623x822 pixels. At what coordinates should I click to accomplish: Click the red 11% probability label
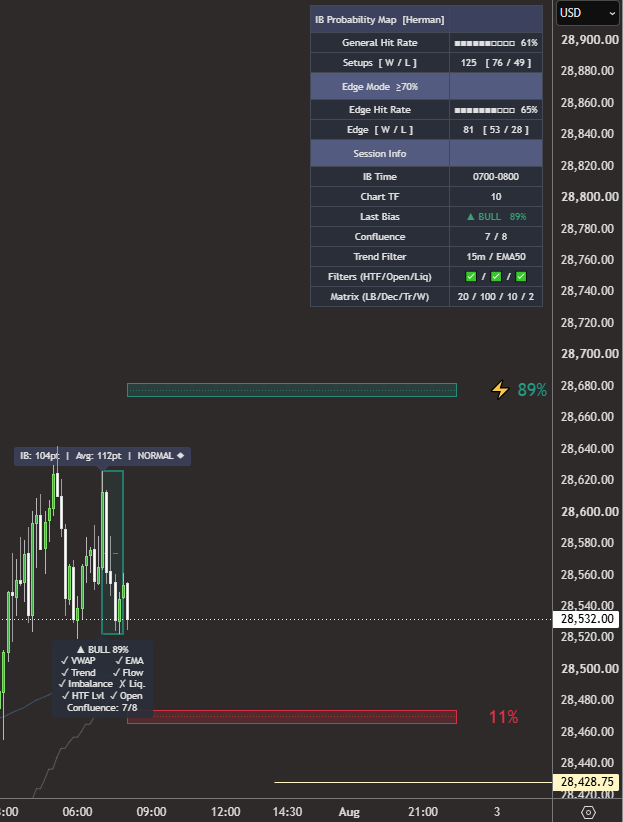[x=503, y=717]
